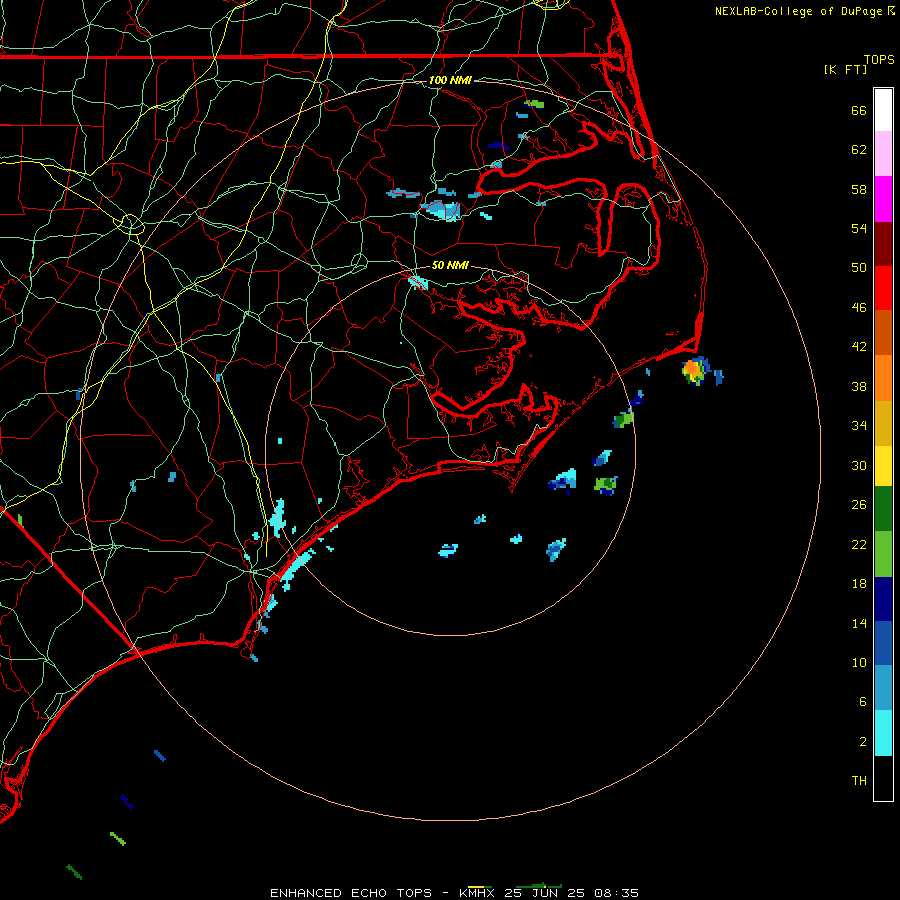
Task: Click the 62 legend value
Action: (x=859, y=150)
